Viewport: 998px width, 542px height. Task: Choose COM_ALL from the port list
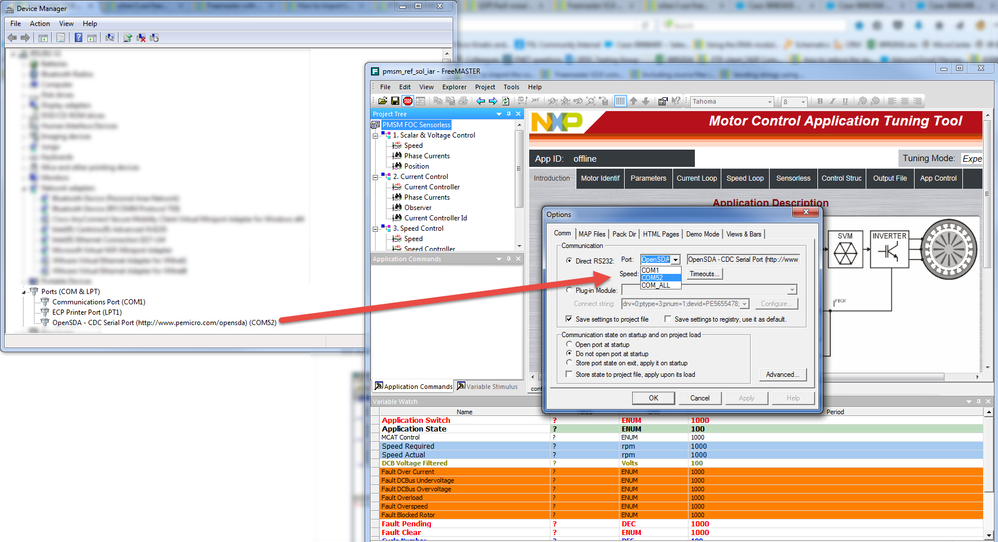click(661, 286)
